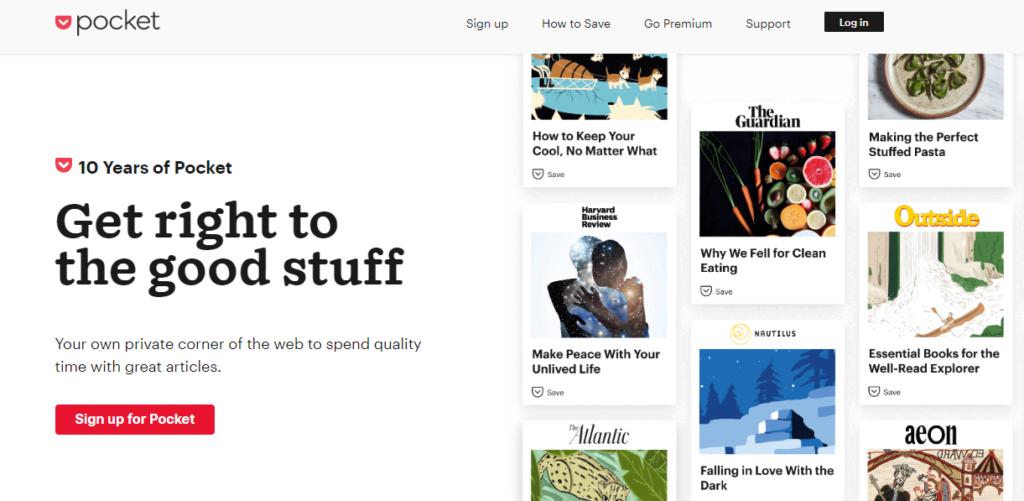Screen dimensions: 1024x501
Task: Open the Harvard Business Review hugging figures image
Action: pyautogui.click(x=599, y=285)
